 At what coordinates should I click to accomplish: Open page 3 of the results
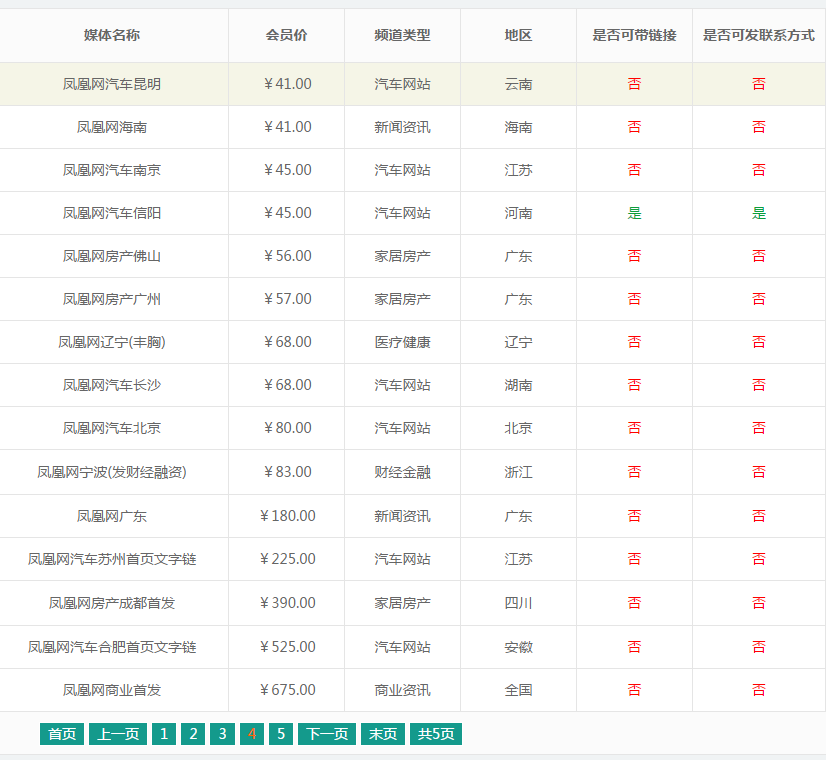(x=222, y=733)
